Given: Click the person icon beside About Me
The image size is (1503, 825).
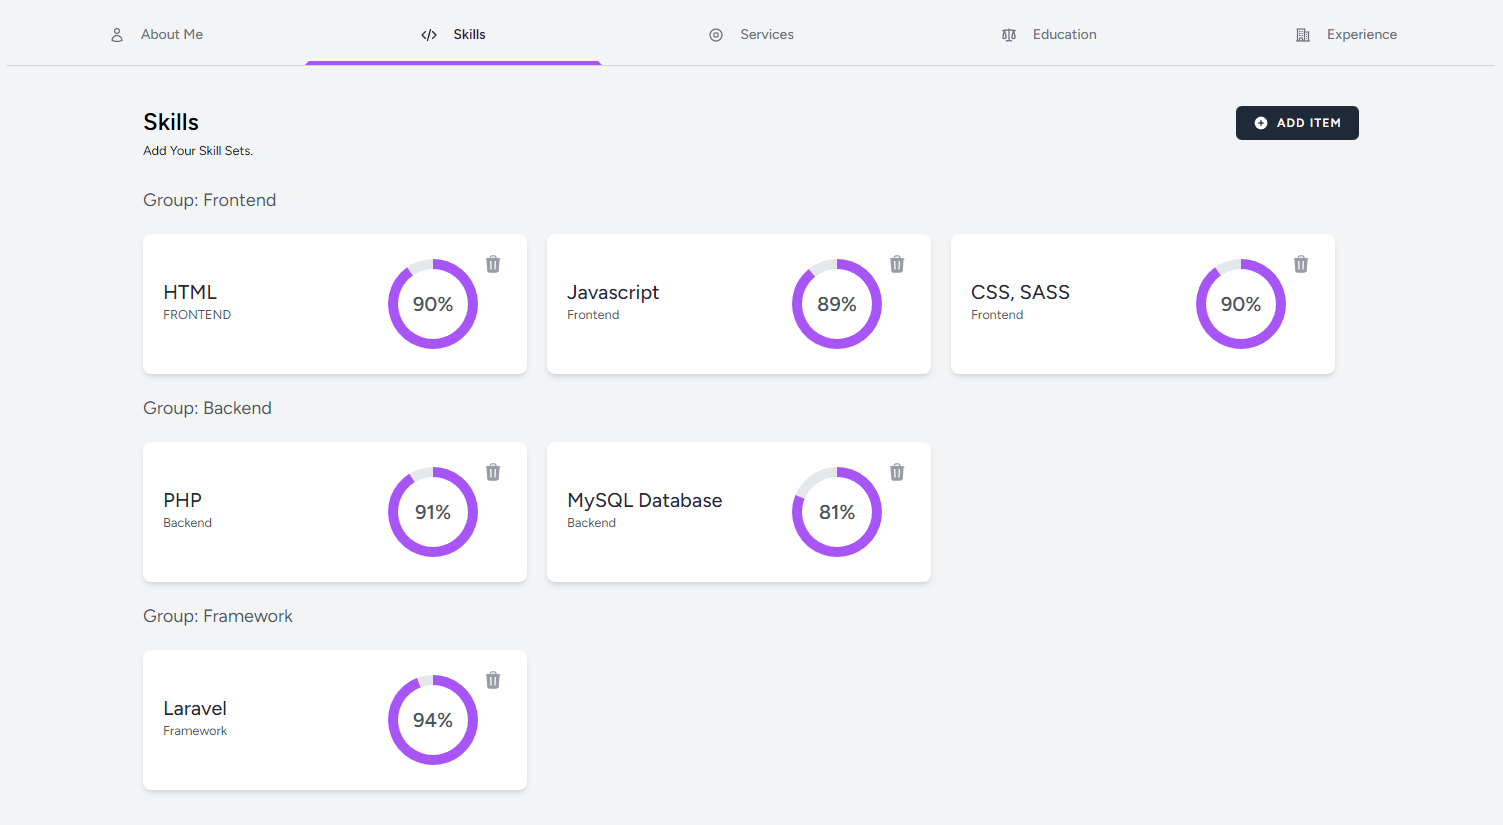Looking at the screenshot, I should point(117,35).
